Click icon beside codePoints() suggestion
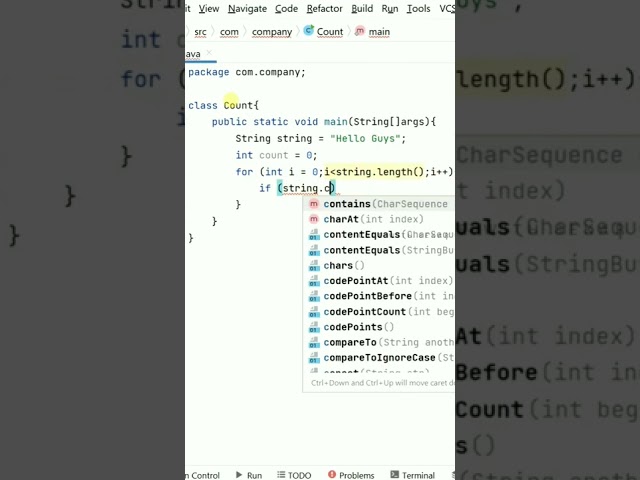 [x=314, y=327]
